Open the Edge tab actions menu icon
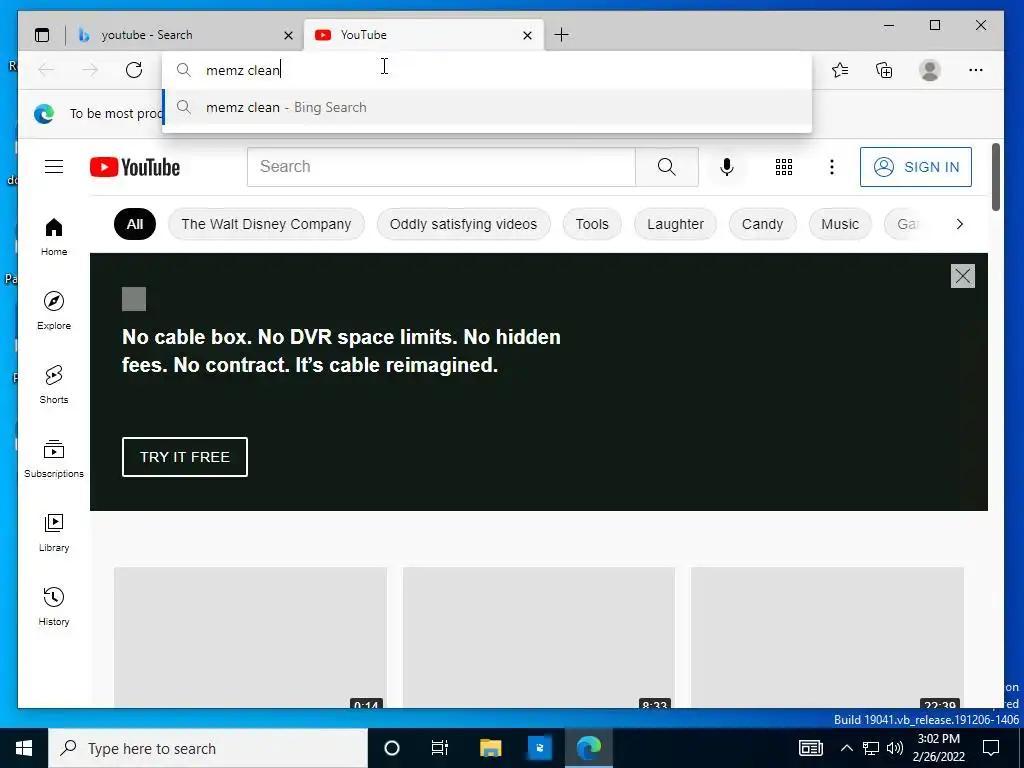This screenshot has width=1024, height=768. [x=42, y=35]
